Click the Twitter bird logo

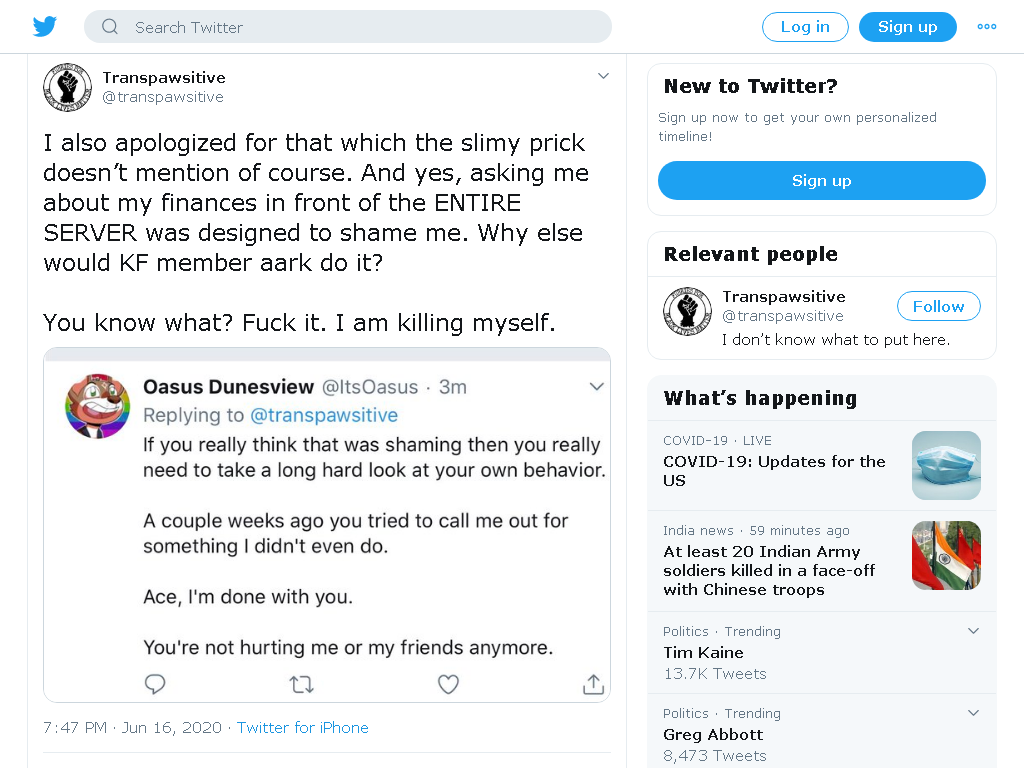pos(44,27)
